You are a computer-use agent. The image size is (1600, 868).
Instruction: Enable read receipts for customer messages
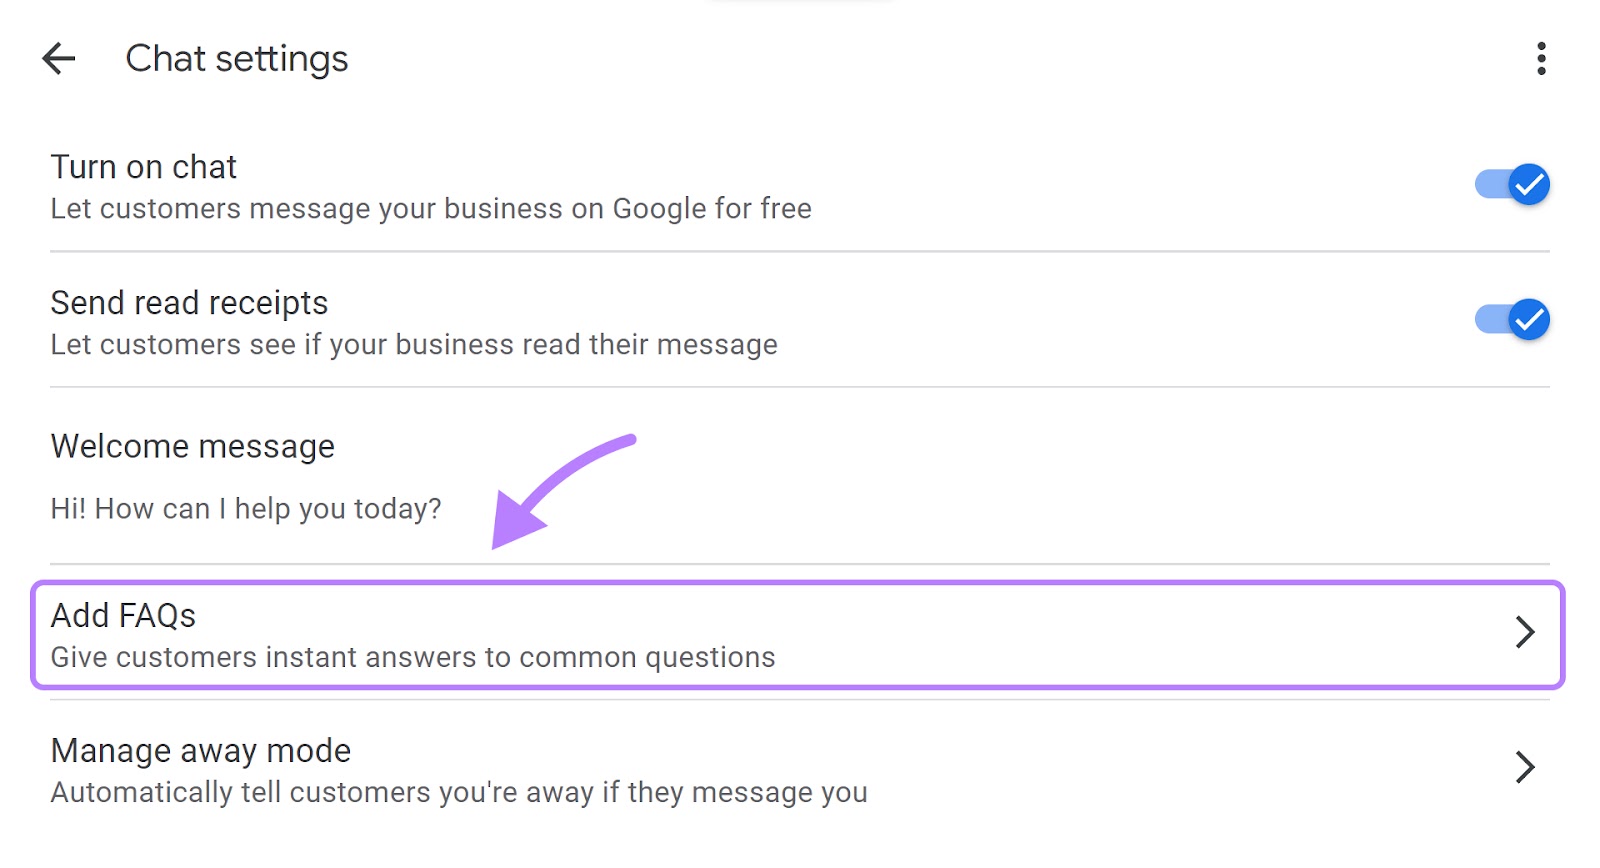tap(1510, 320)
